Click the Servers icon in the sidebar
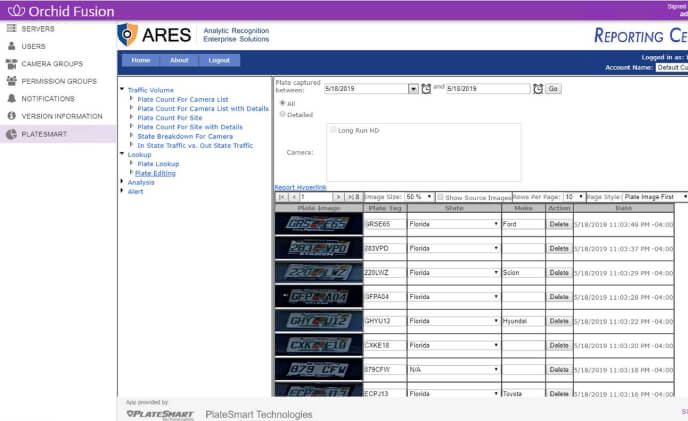This screenshot has width=688, height=421. pos(11,29)
